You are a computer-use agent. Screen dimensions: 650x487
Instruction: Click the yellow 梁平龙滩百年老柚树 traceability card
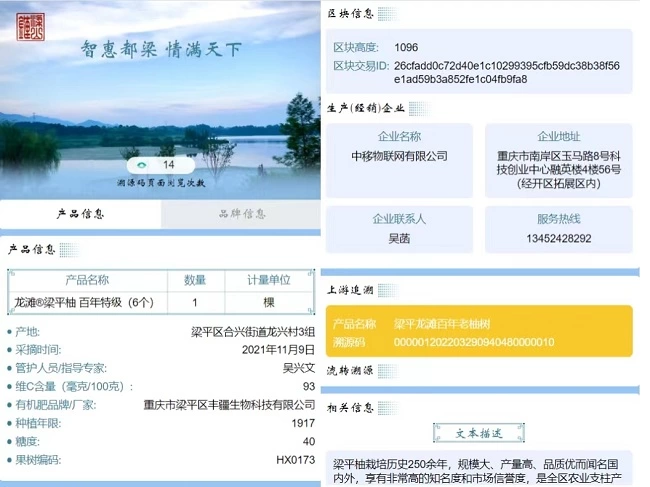[479, 332]
